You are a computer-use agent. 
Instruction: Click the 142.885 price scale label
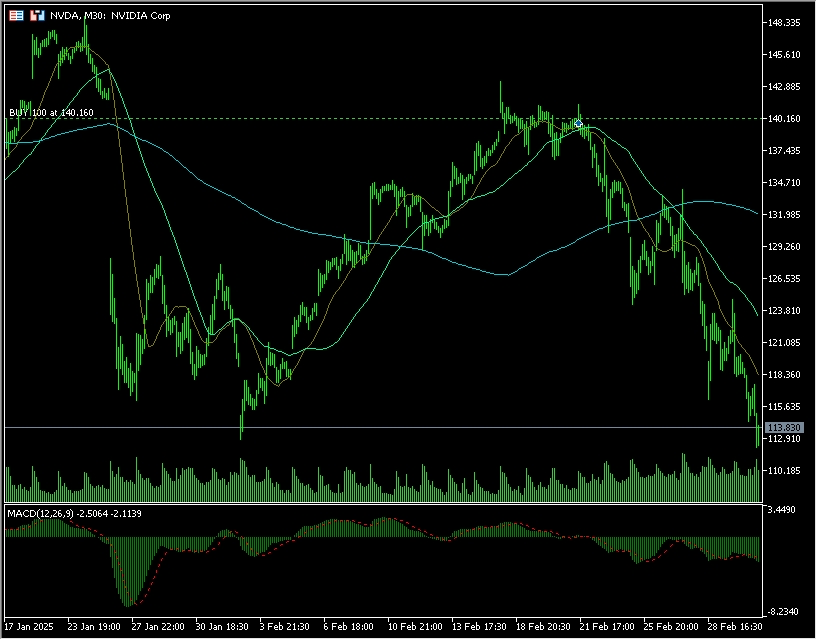(784, 87)
